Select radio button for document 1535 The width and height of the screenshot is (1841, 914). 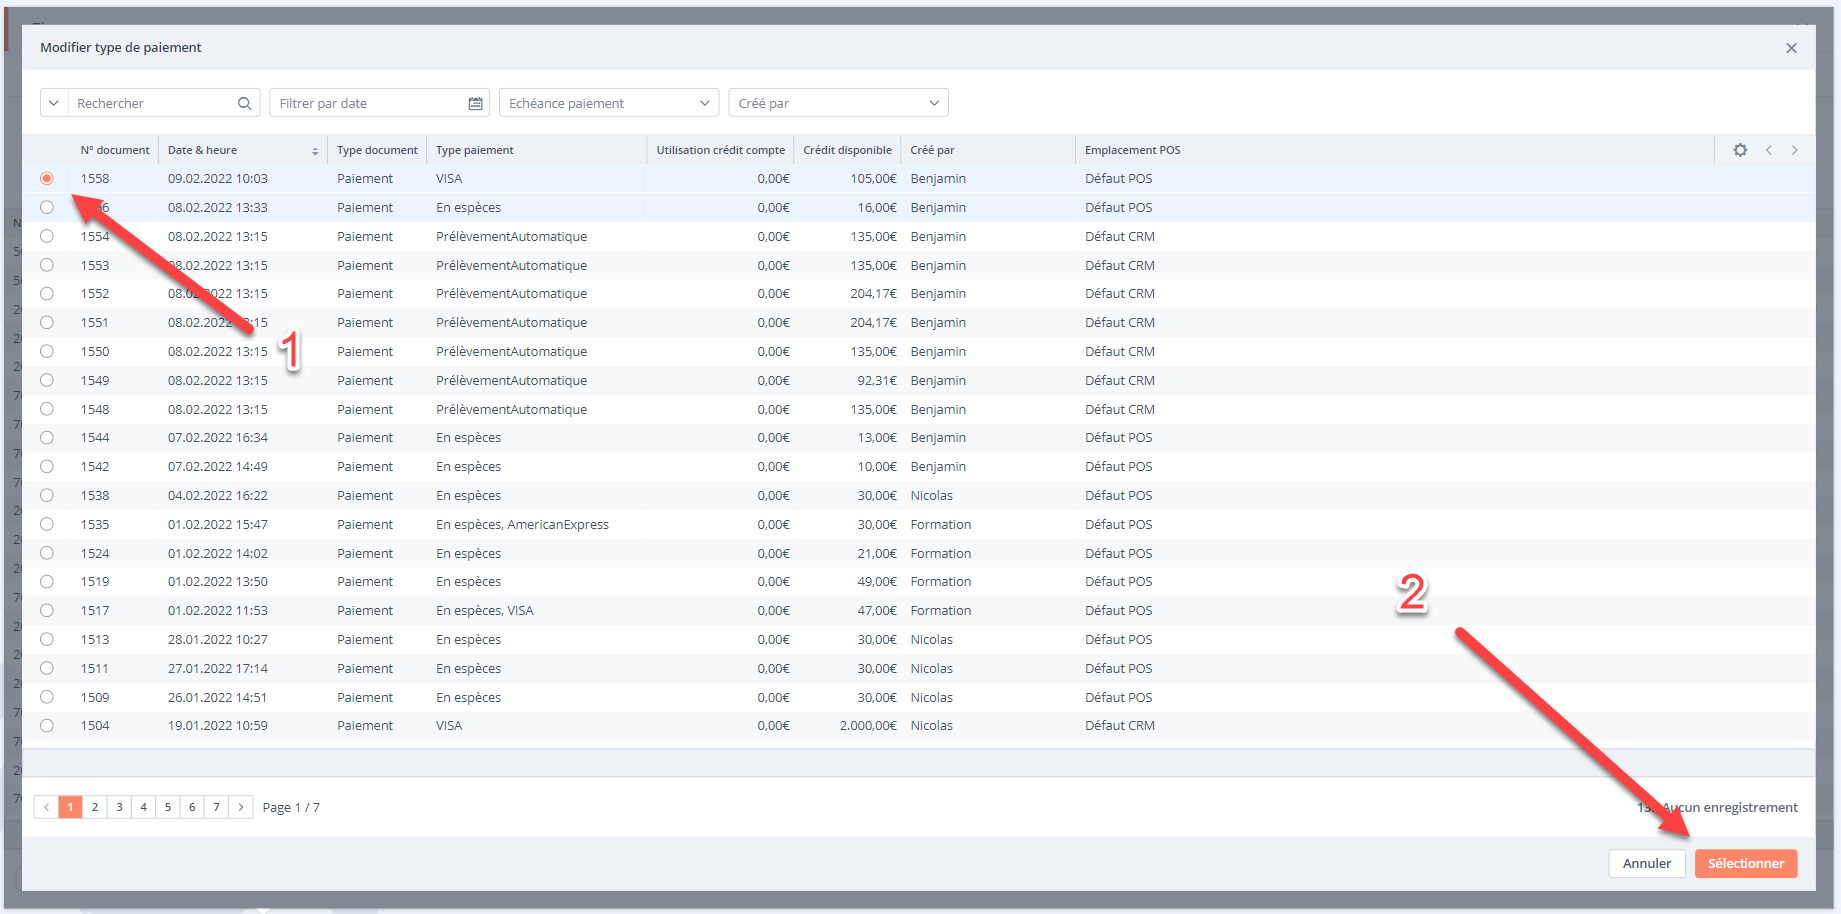coord(47,524)
